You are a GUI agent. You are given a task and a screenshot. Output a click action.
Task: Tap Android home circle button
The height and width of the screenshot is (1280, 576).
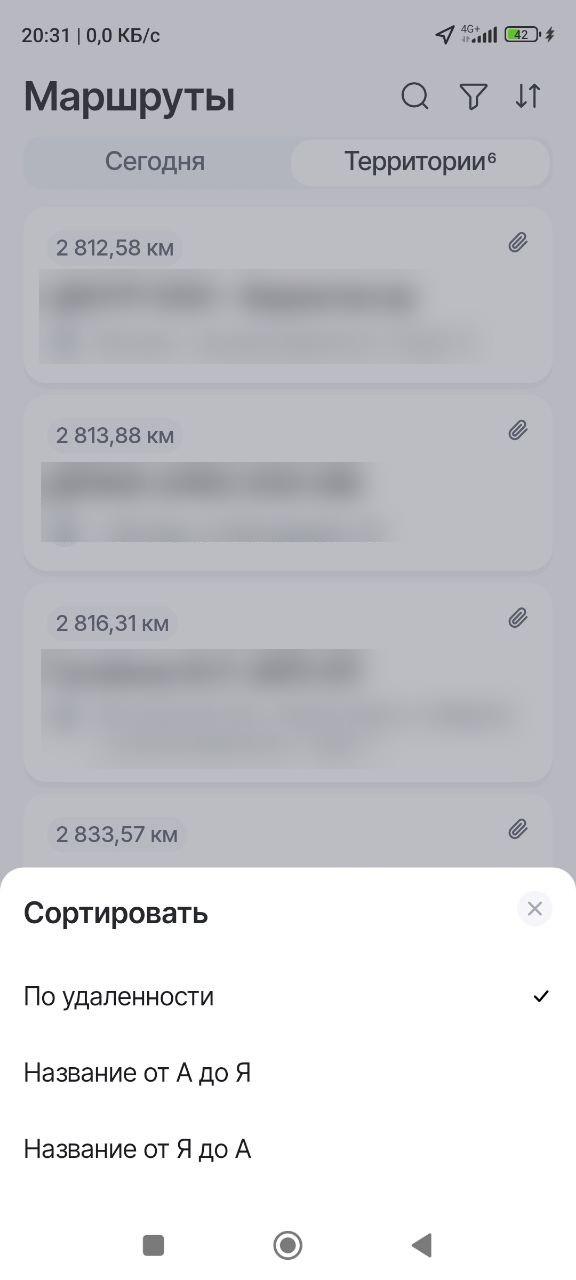288,1245
